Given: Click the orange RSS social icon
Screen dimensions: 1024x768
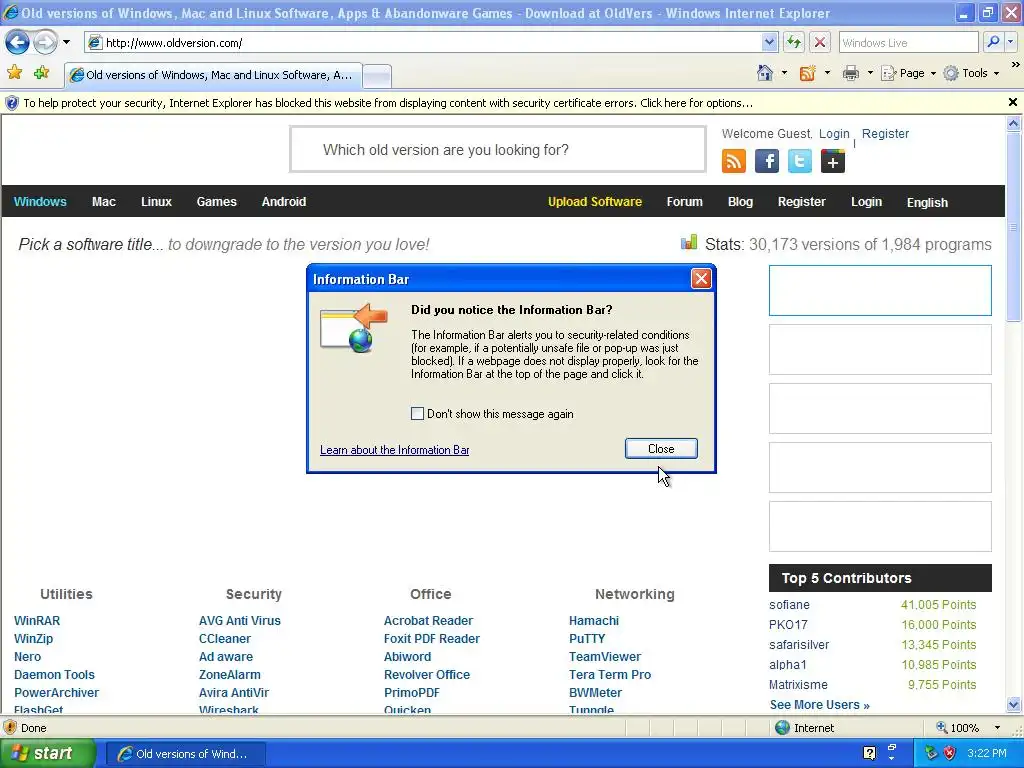Looking at the screenshot, I should (733, 161).
